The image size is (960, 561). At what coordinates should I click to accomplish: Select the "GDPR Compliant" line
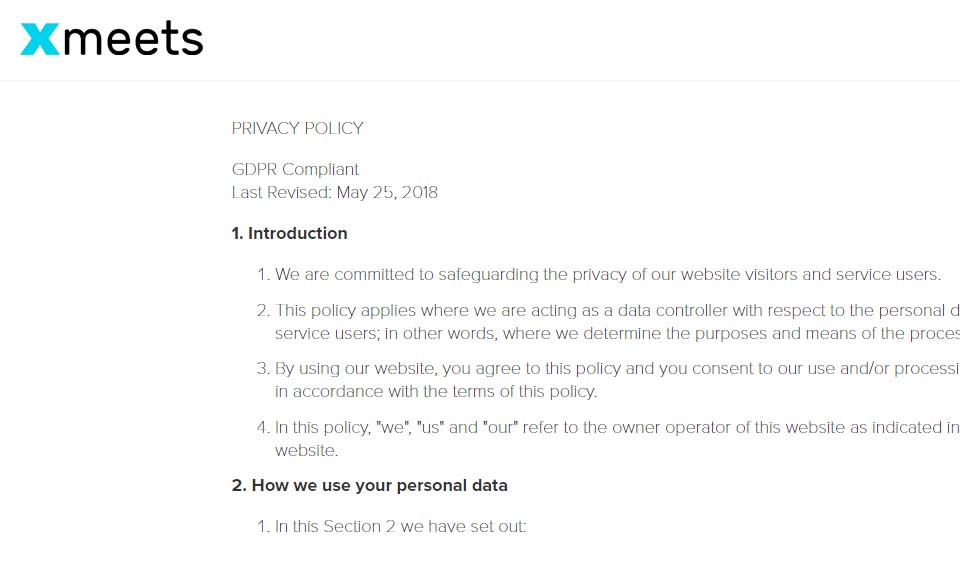pyautogui.click(x=295, y=169)
